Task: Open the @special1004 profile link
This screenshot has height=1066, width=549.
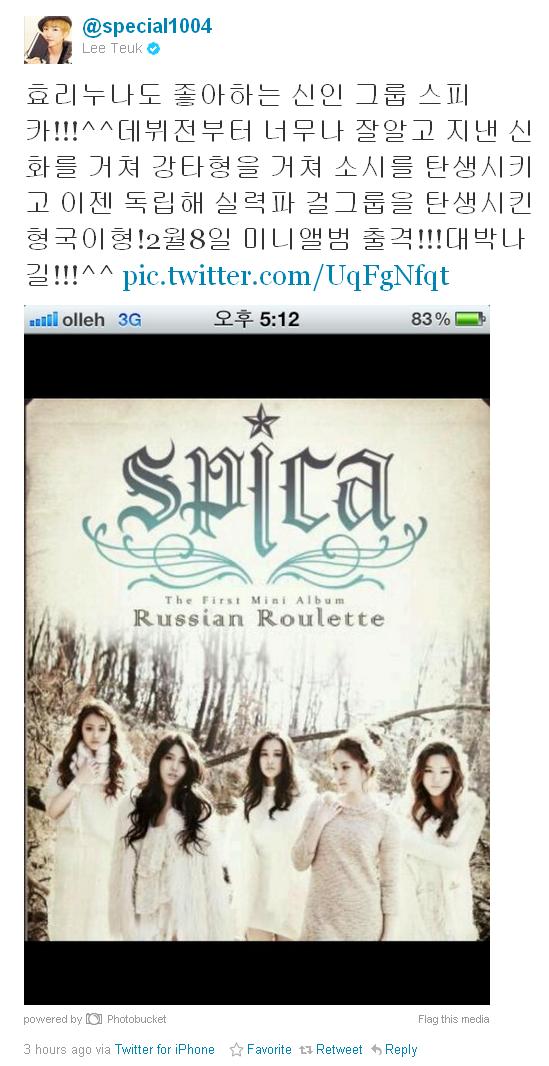Action: 147,26
